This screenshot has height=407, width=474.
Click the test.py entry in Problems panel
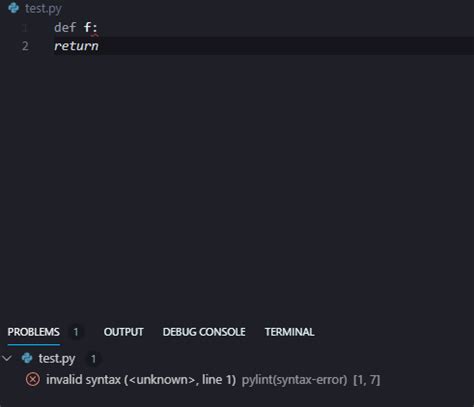57,359
